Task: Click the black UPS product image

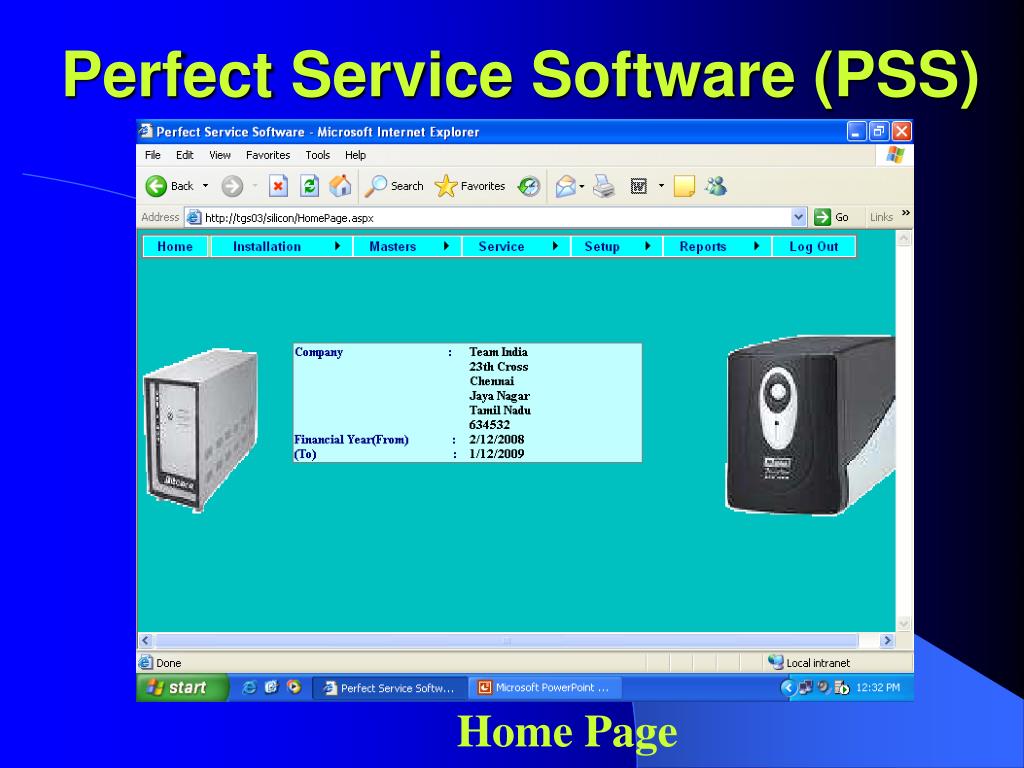Action: click(810, 425)
